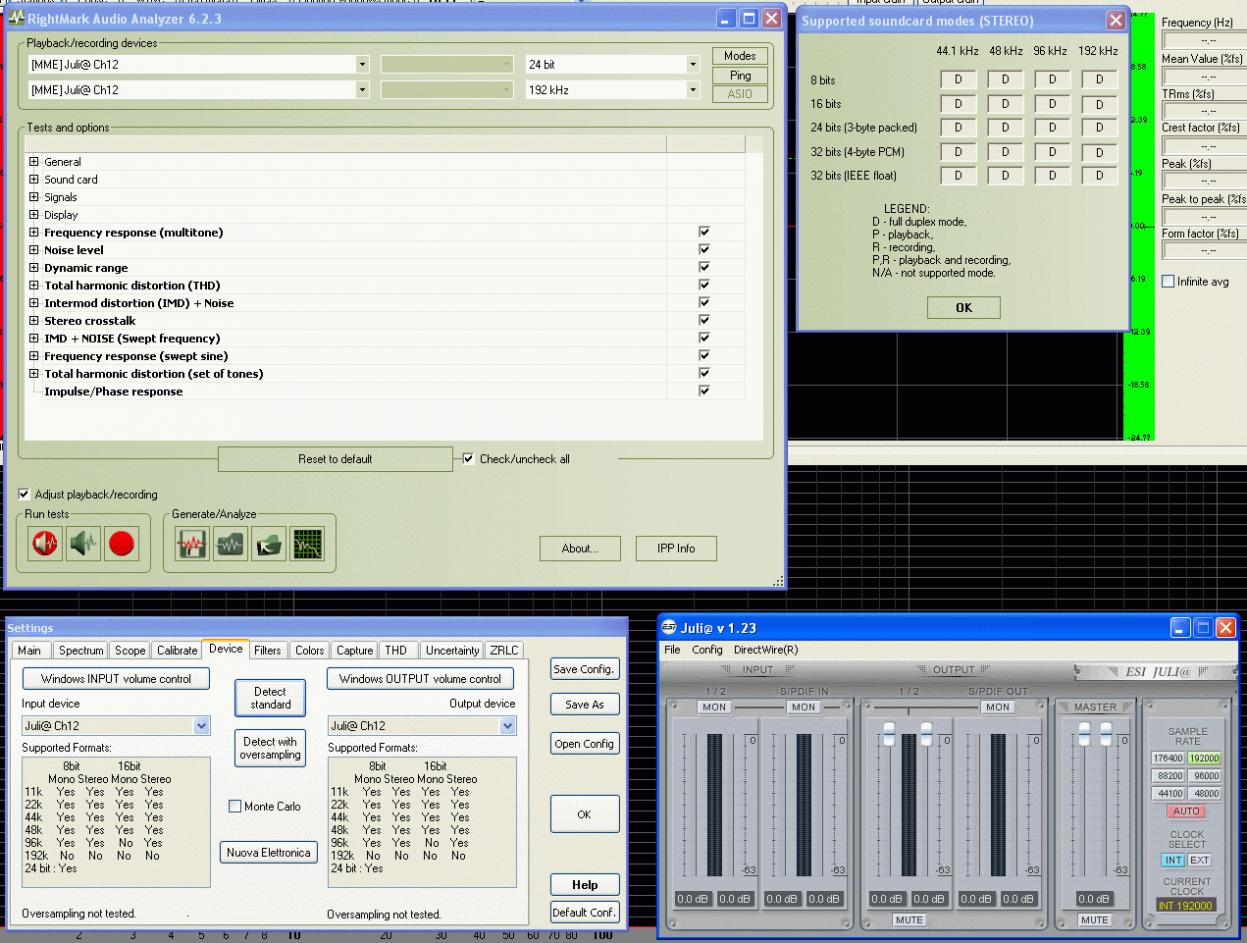Viewport: 1247px width, 943px height.
Task: Switch to ZRLC tab
Action: [503, 651]
